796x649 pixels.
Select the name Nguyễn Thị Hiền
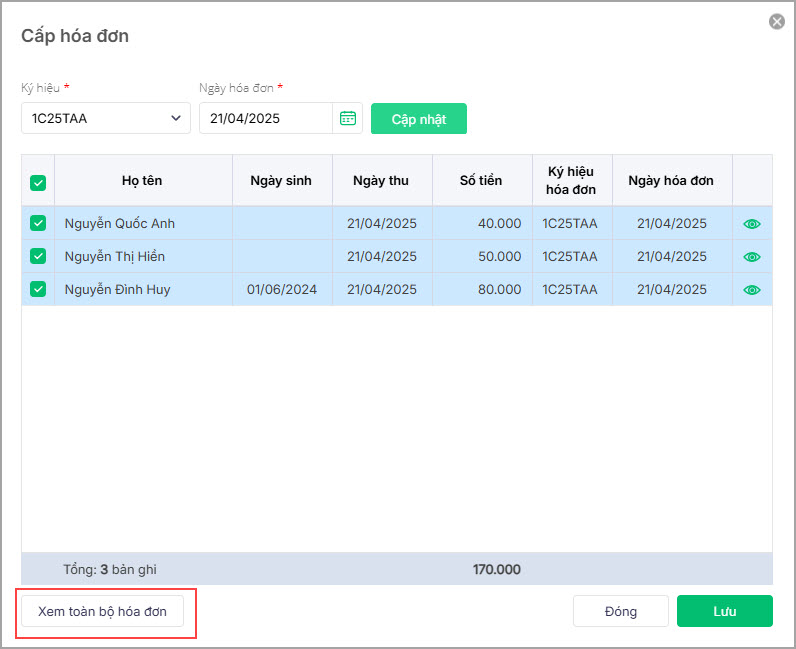[x=115, y=256]
